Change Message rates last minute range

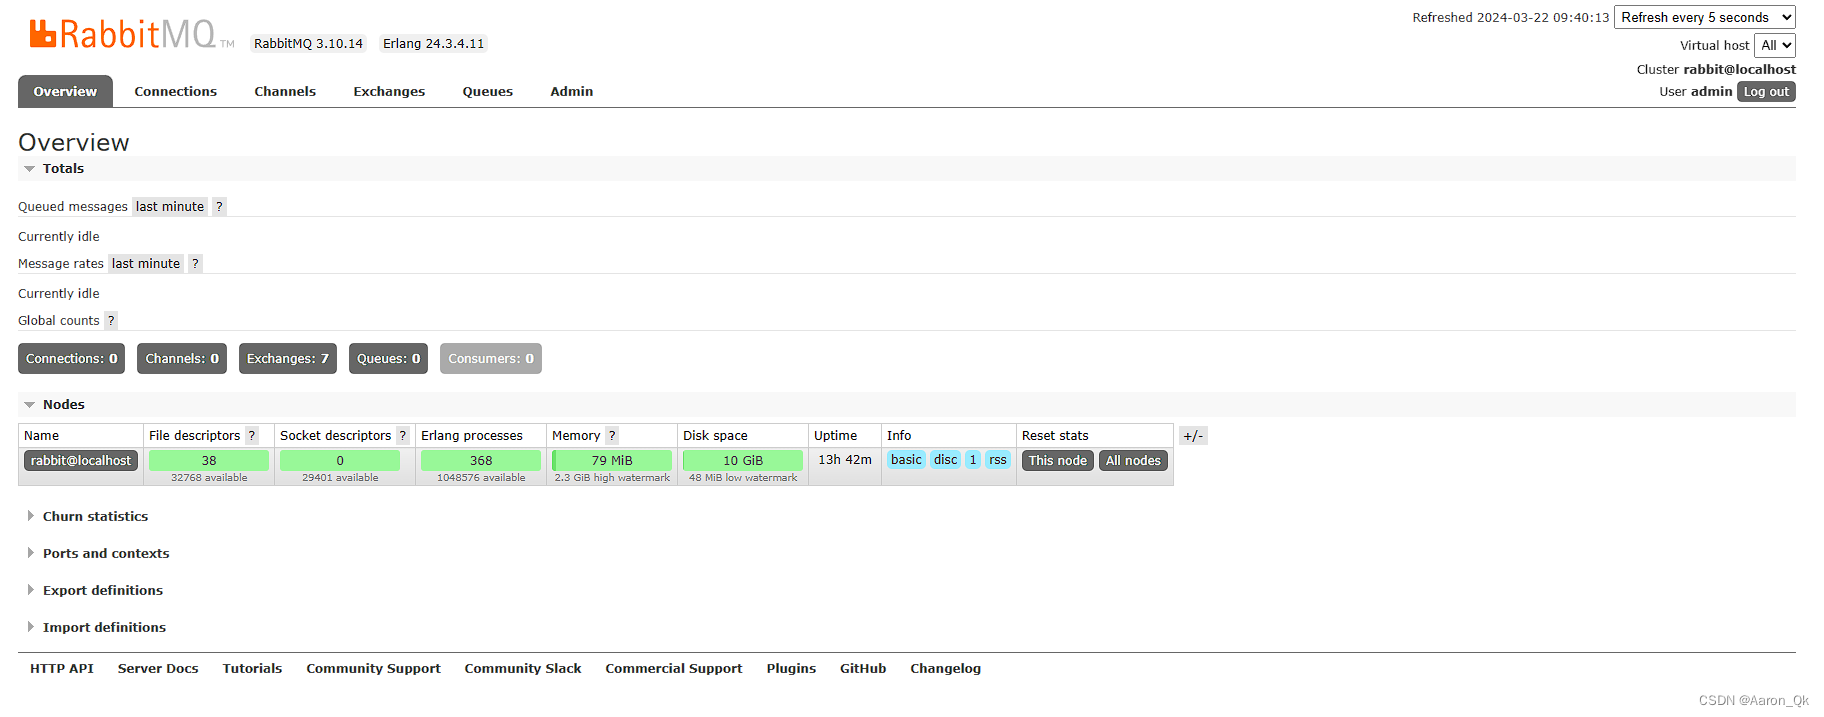click(146, 264)
